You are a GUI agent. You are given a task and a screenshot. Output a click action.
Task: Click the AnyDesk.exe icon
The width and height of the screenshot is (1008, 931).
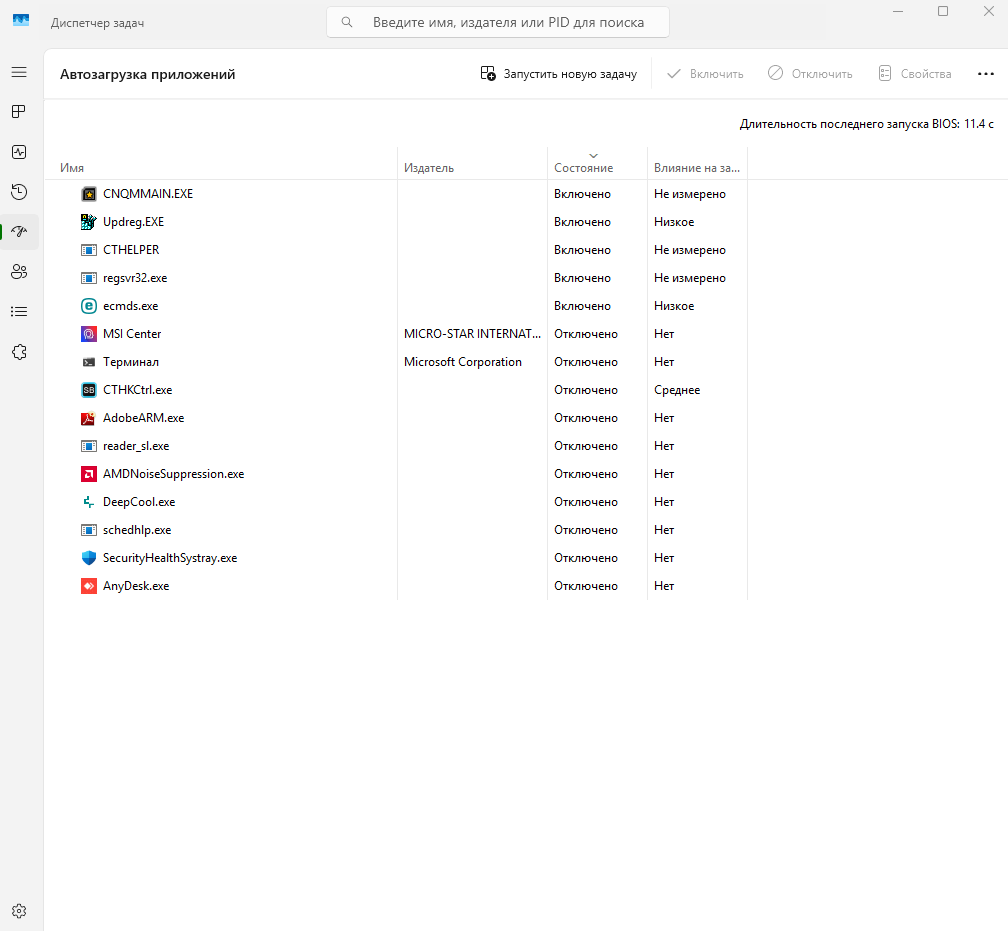[x=89, y=586]
